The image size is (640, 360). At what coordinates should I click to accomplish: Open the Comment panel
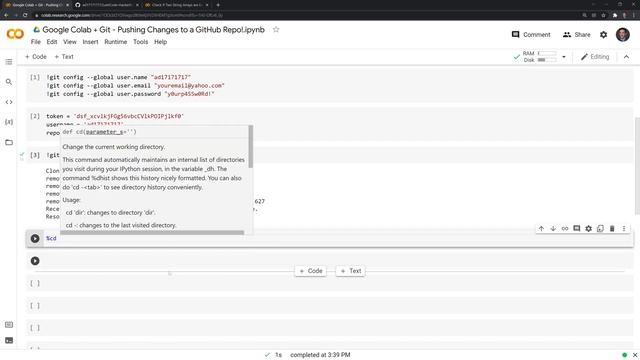(531, 35)
